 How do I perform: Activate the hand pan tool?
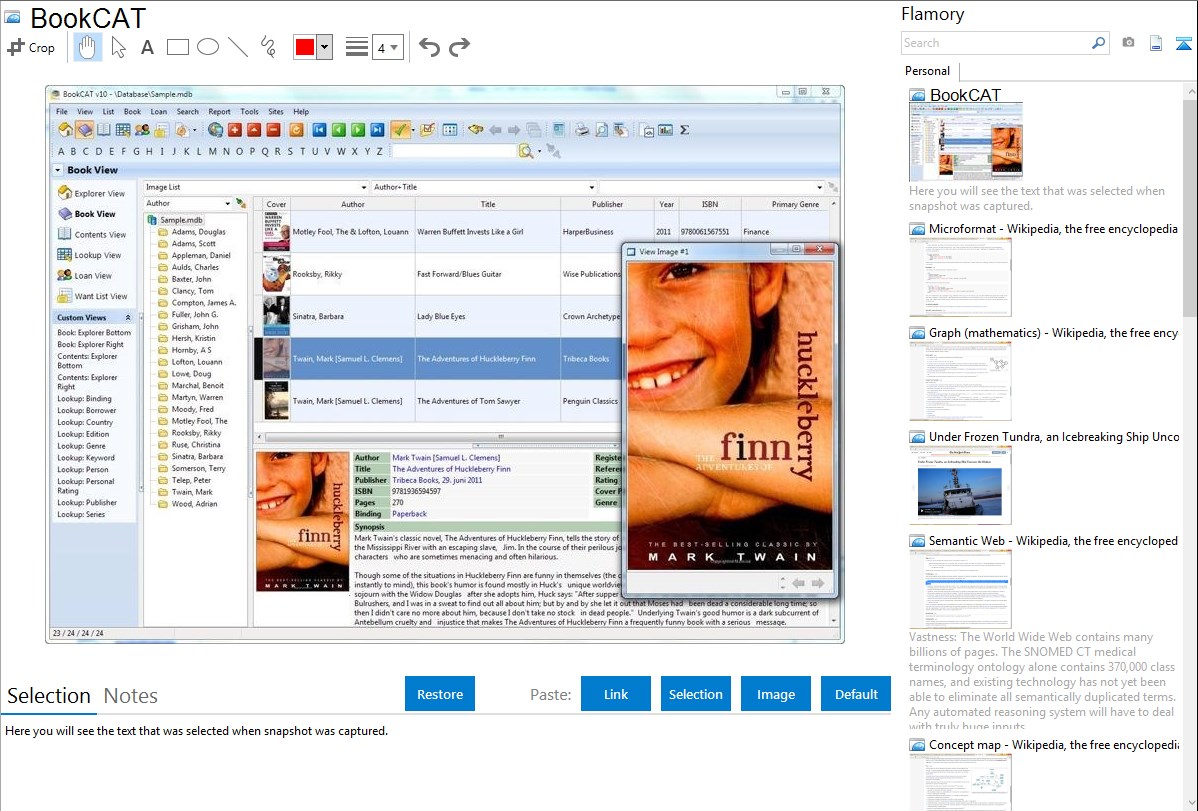click(x=87, y=47)
